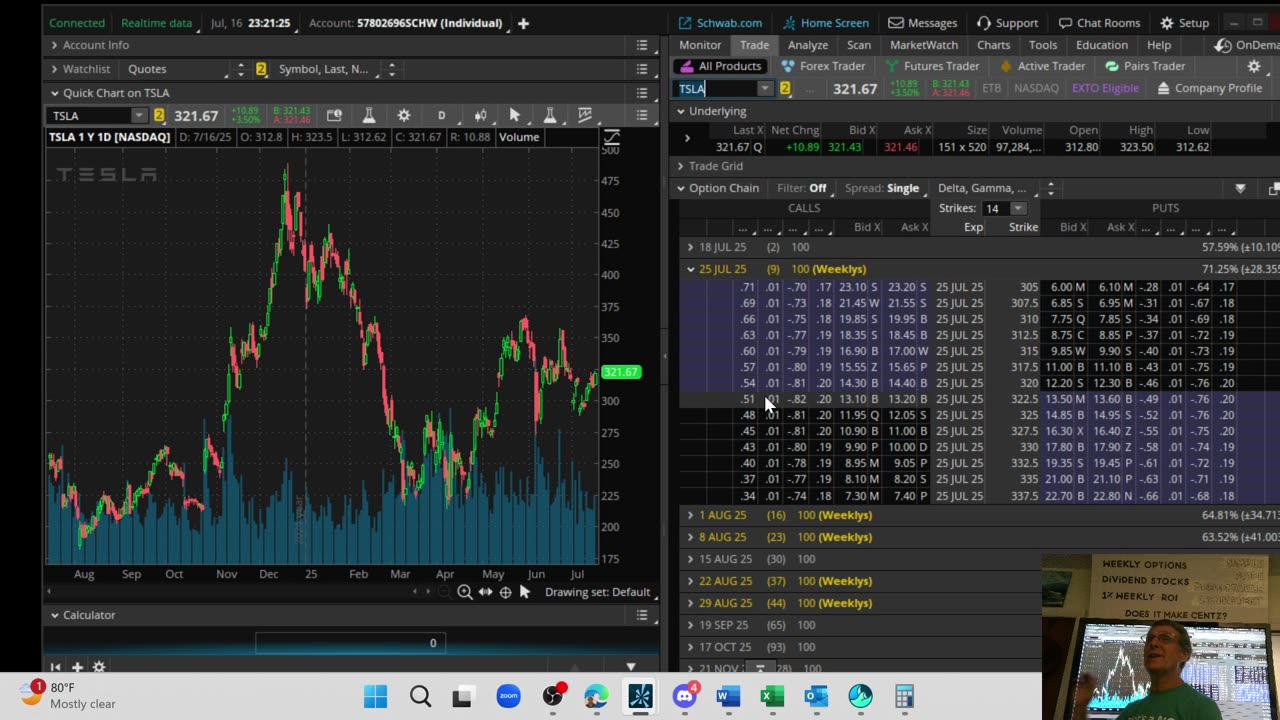
Task: Open Chat Rooms in top bar
Action: pos(1098,23)
